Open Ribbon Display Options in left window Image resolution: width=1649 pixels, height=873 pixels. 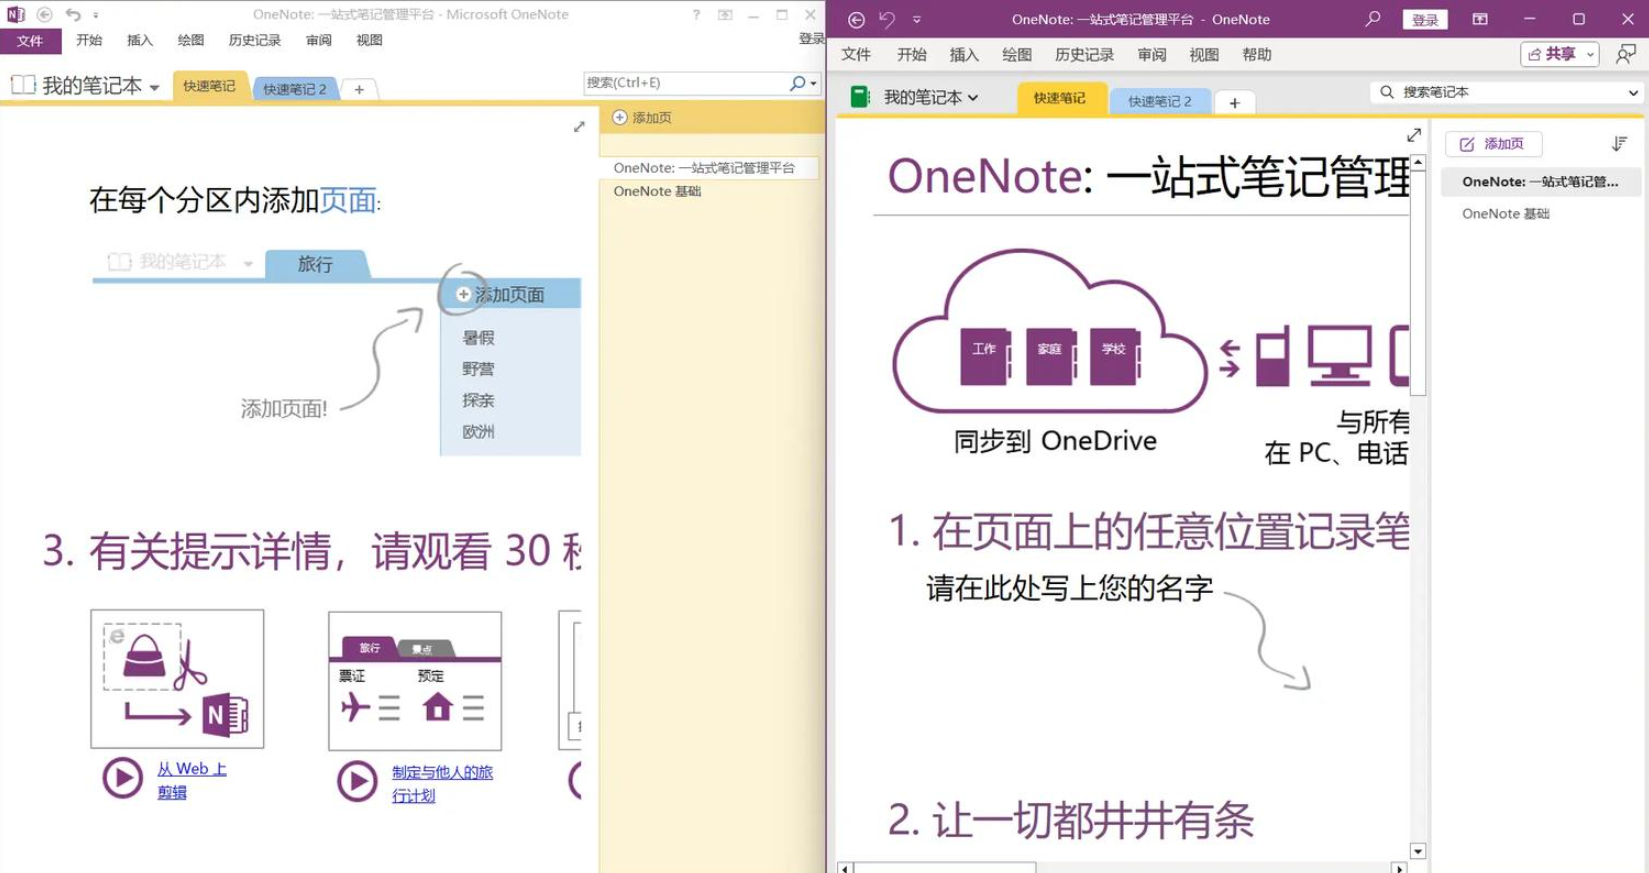(725, 14)
